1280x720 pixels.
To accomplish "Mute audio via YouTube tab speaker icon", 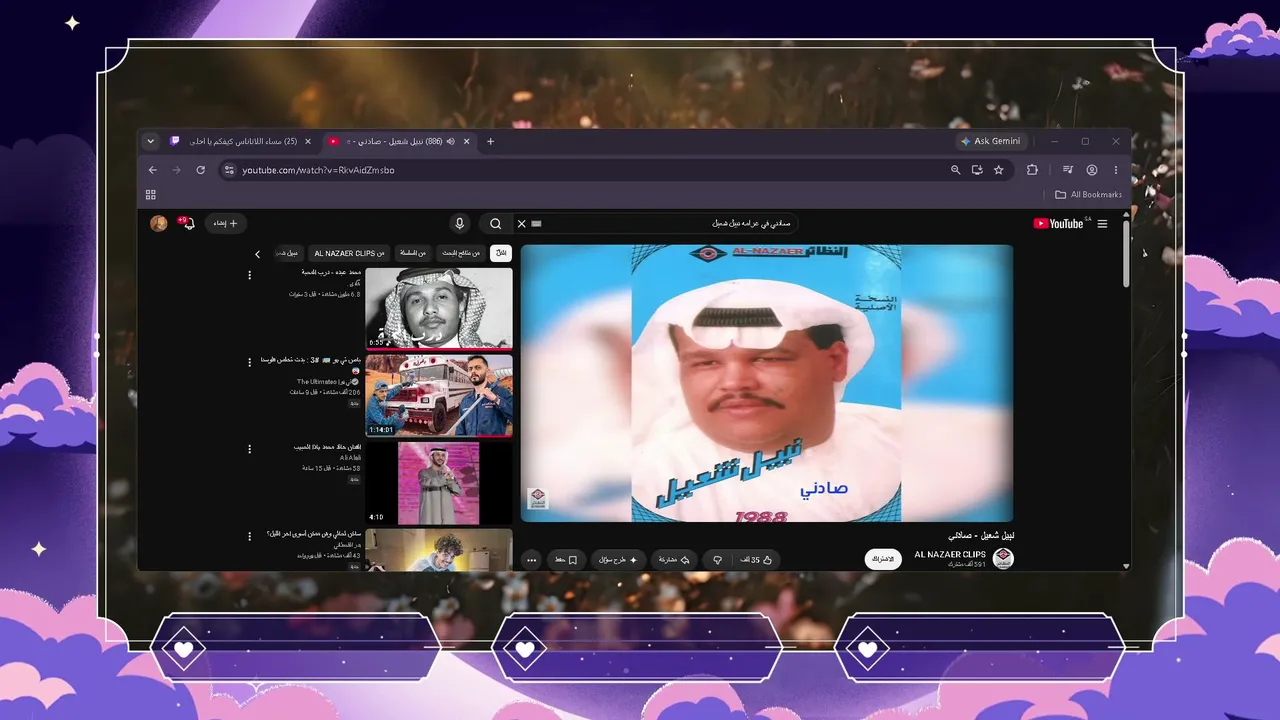I will pyautogui.click(x=450, y=141).
